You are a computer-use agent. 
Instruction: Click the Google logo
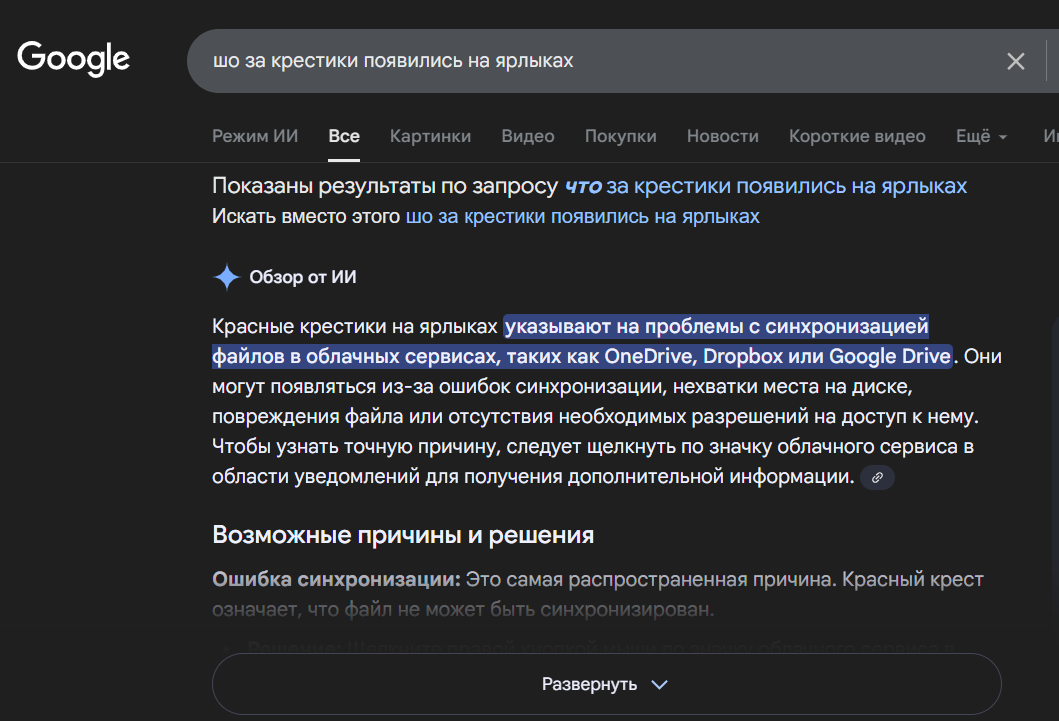(x=73, y=59)
